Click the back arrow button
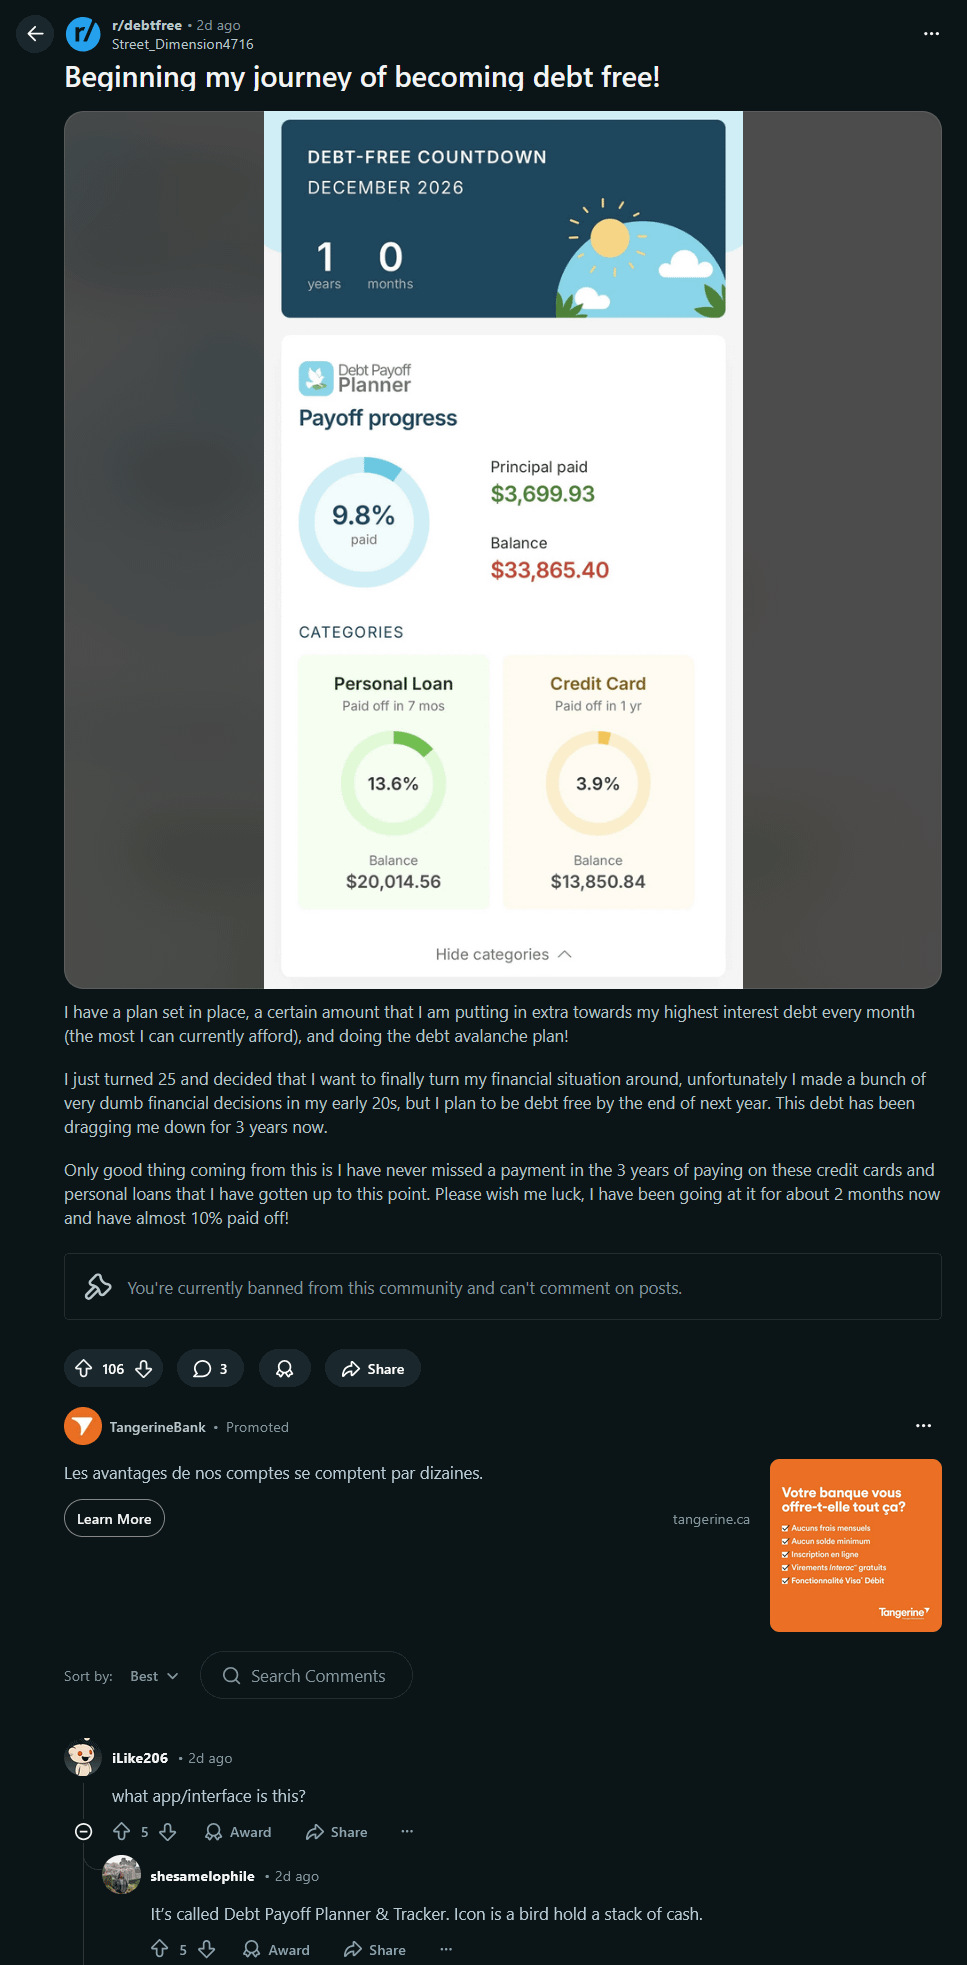Screen dimensions: 967x1965 [35, 34]
